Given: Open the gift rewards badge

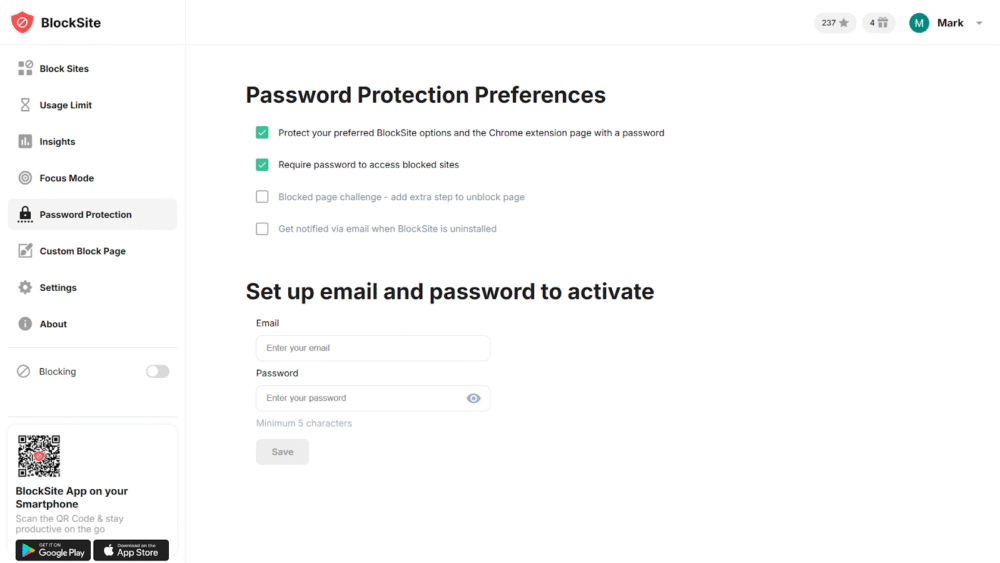Looking at the screenshot, I should point(878,23).
